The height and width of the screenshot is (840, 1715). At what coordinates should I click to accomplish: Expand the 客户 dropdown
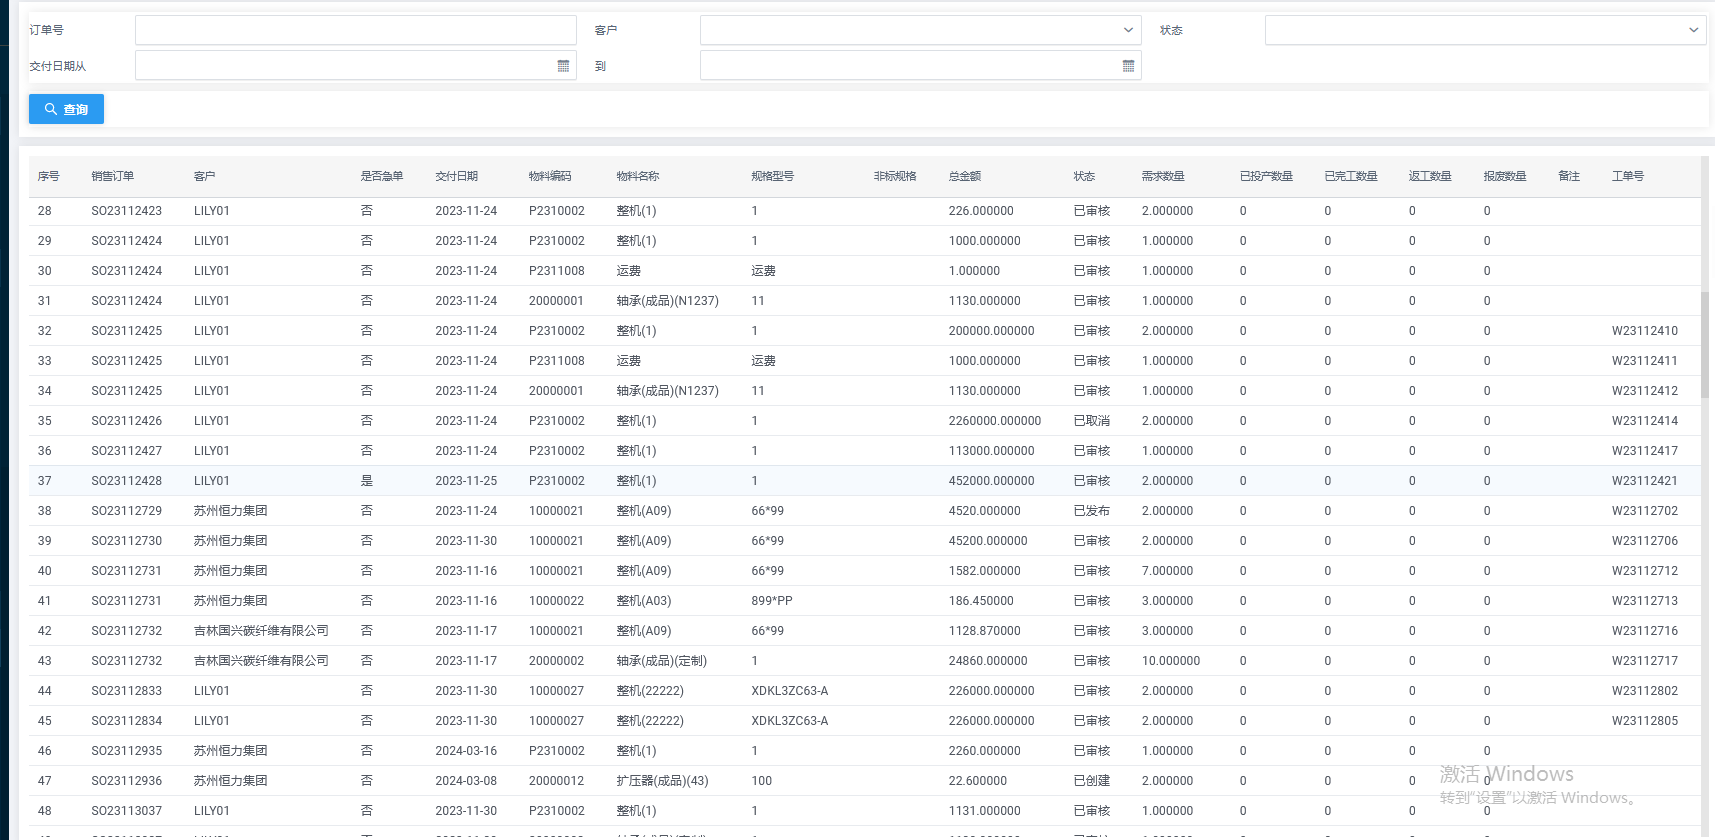point(1128,30)
